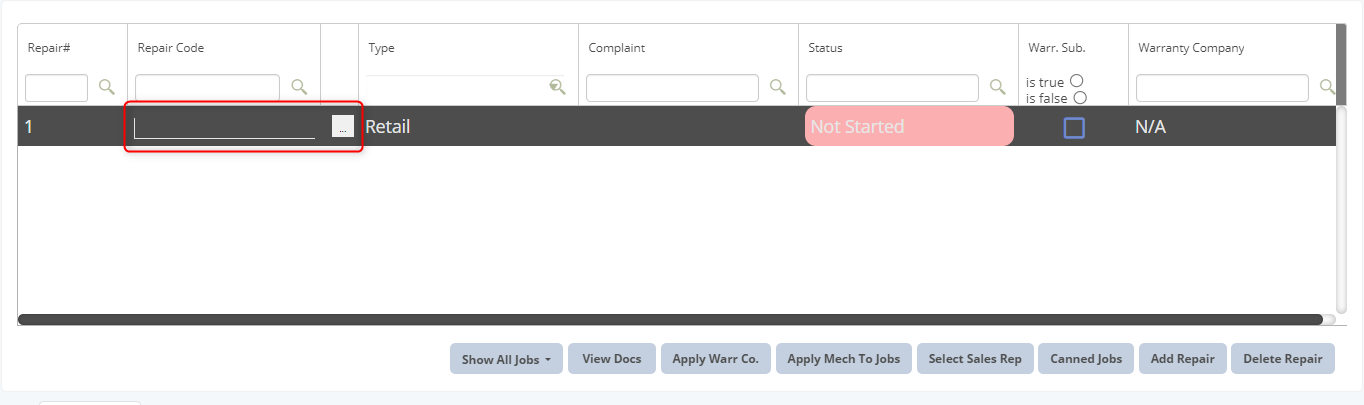Click the Repair Code text input in row 1
The width and height of the screenshot is (1364, 405).
225,127
